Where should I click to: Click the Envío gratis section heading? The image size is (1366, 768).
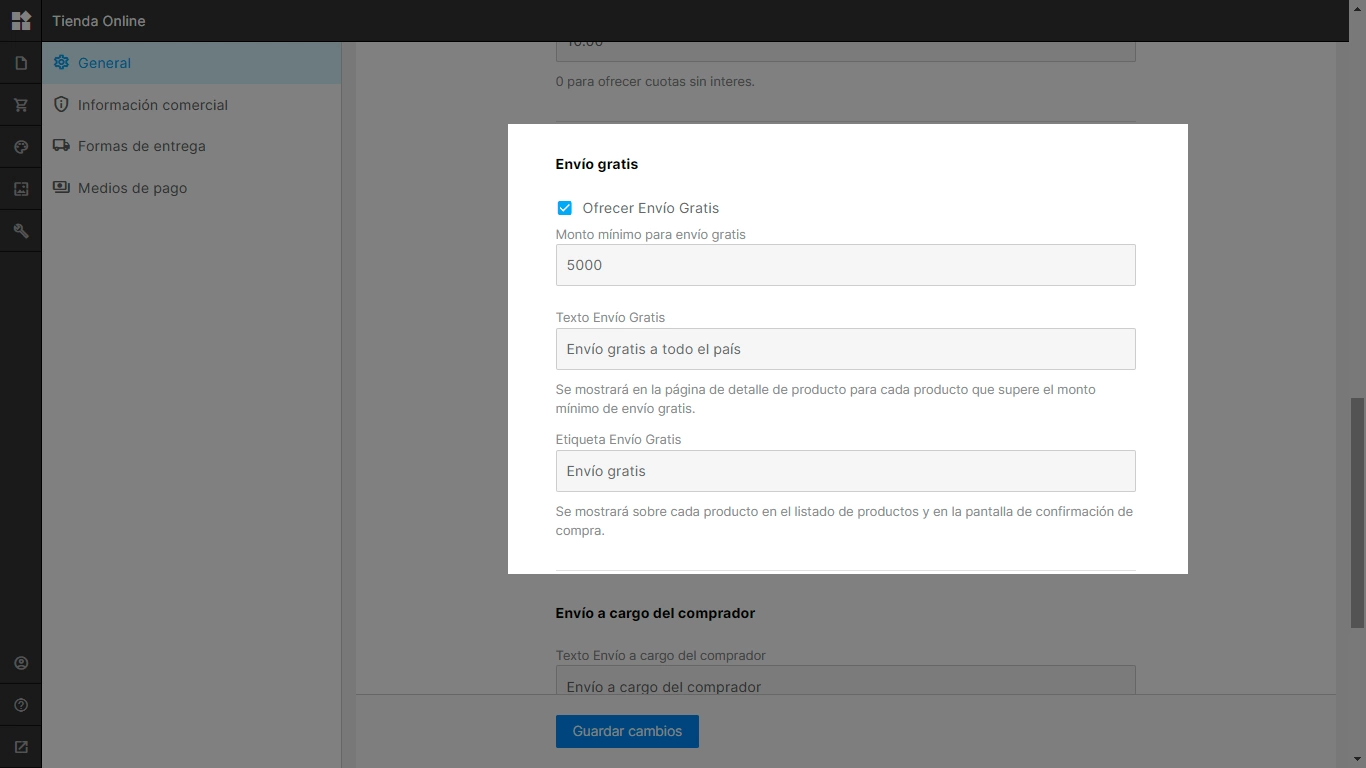[x=597, y=164]
